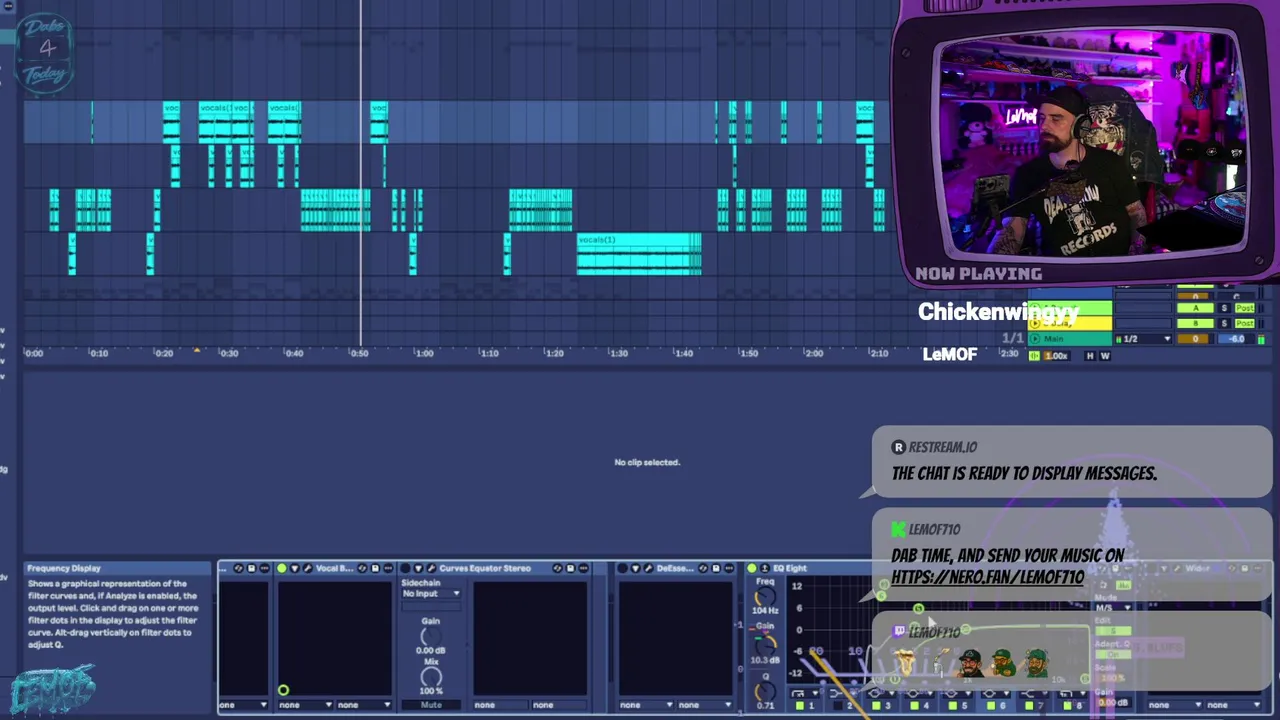
Task: Click wrench icon on Vocal B device
Action: point(307,568)
